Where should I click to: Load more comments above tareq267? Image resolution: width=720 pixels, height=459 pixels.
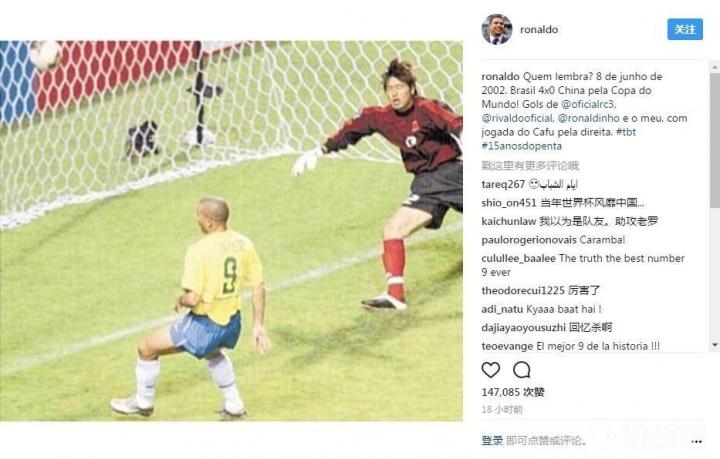530,165
